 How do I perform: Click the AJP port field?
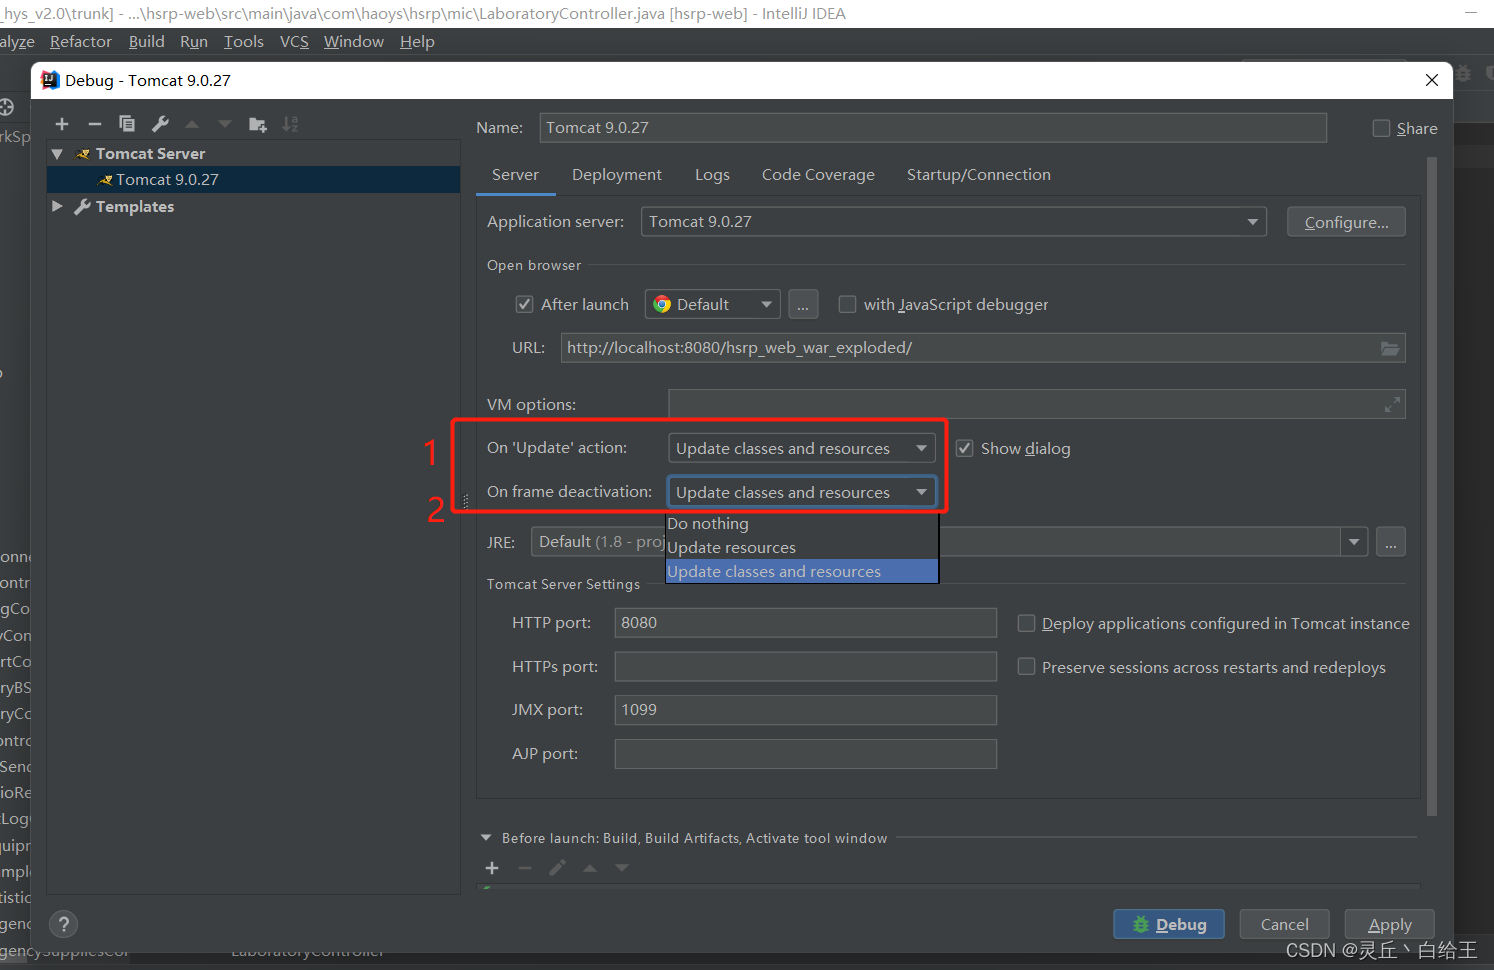point(805,754)
